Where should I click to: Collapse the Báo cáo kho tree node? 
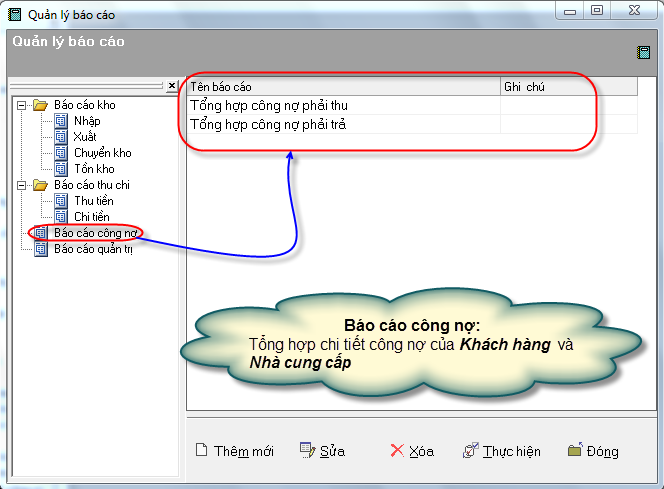pyautogui.click(x=21, y=105)
